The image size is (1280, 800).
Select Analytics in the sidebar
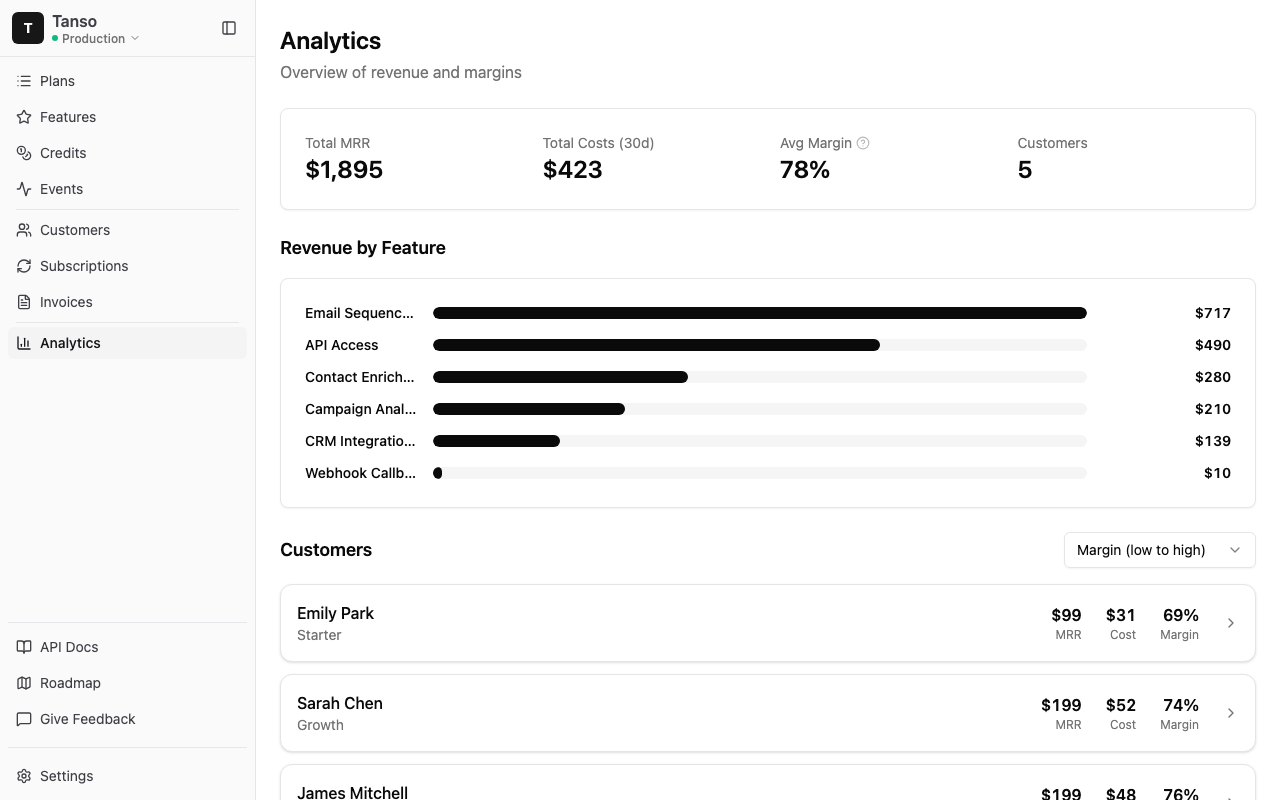(x=70, y=343)
